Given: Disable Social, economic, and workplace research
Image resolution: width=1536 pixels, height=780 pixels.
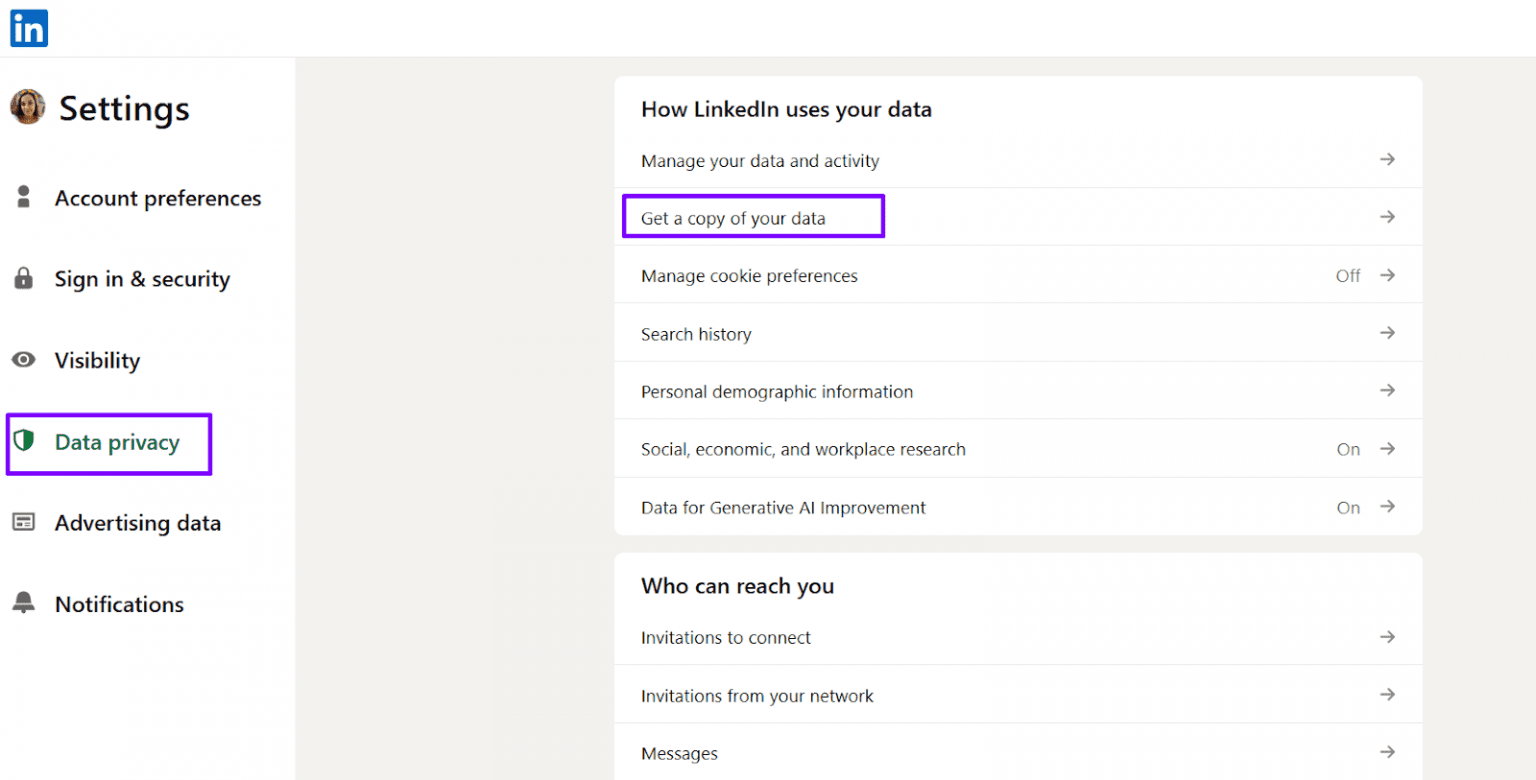Looking at the screenshot, I should (x=1347, y=449).
